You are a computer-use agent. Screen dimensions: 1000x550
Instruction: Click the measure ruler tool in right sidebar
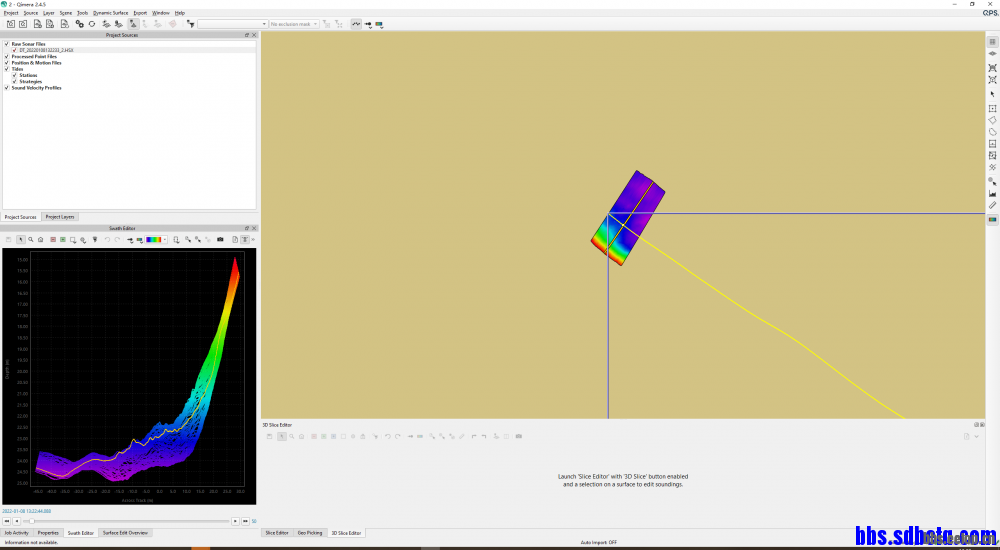pyautogui.click(x=992, y=205)
